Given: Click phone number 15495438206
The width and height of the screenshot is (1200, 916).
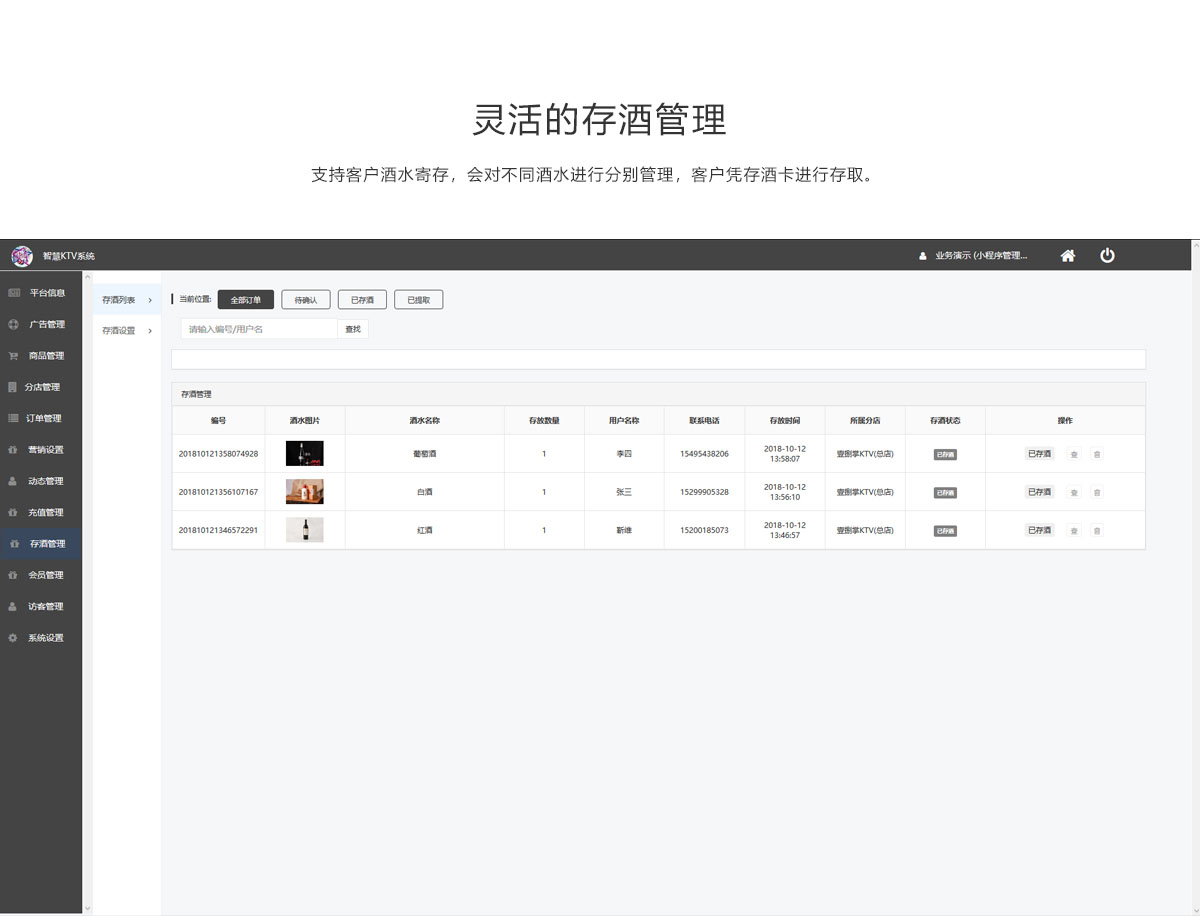Looking at the screenshot, I should (x=704, y=454).
